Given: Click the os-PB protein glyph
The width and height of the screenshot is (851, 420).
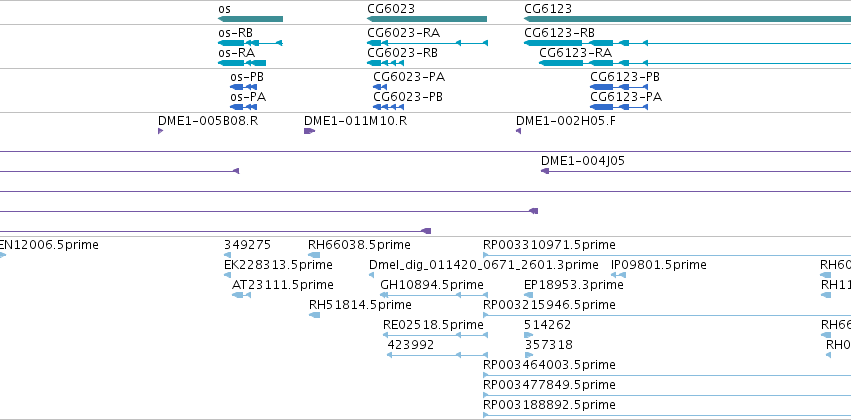Looking at the screenshot, I should click(243, 87).
